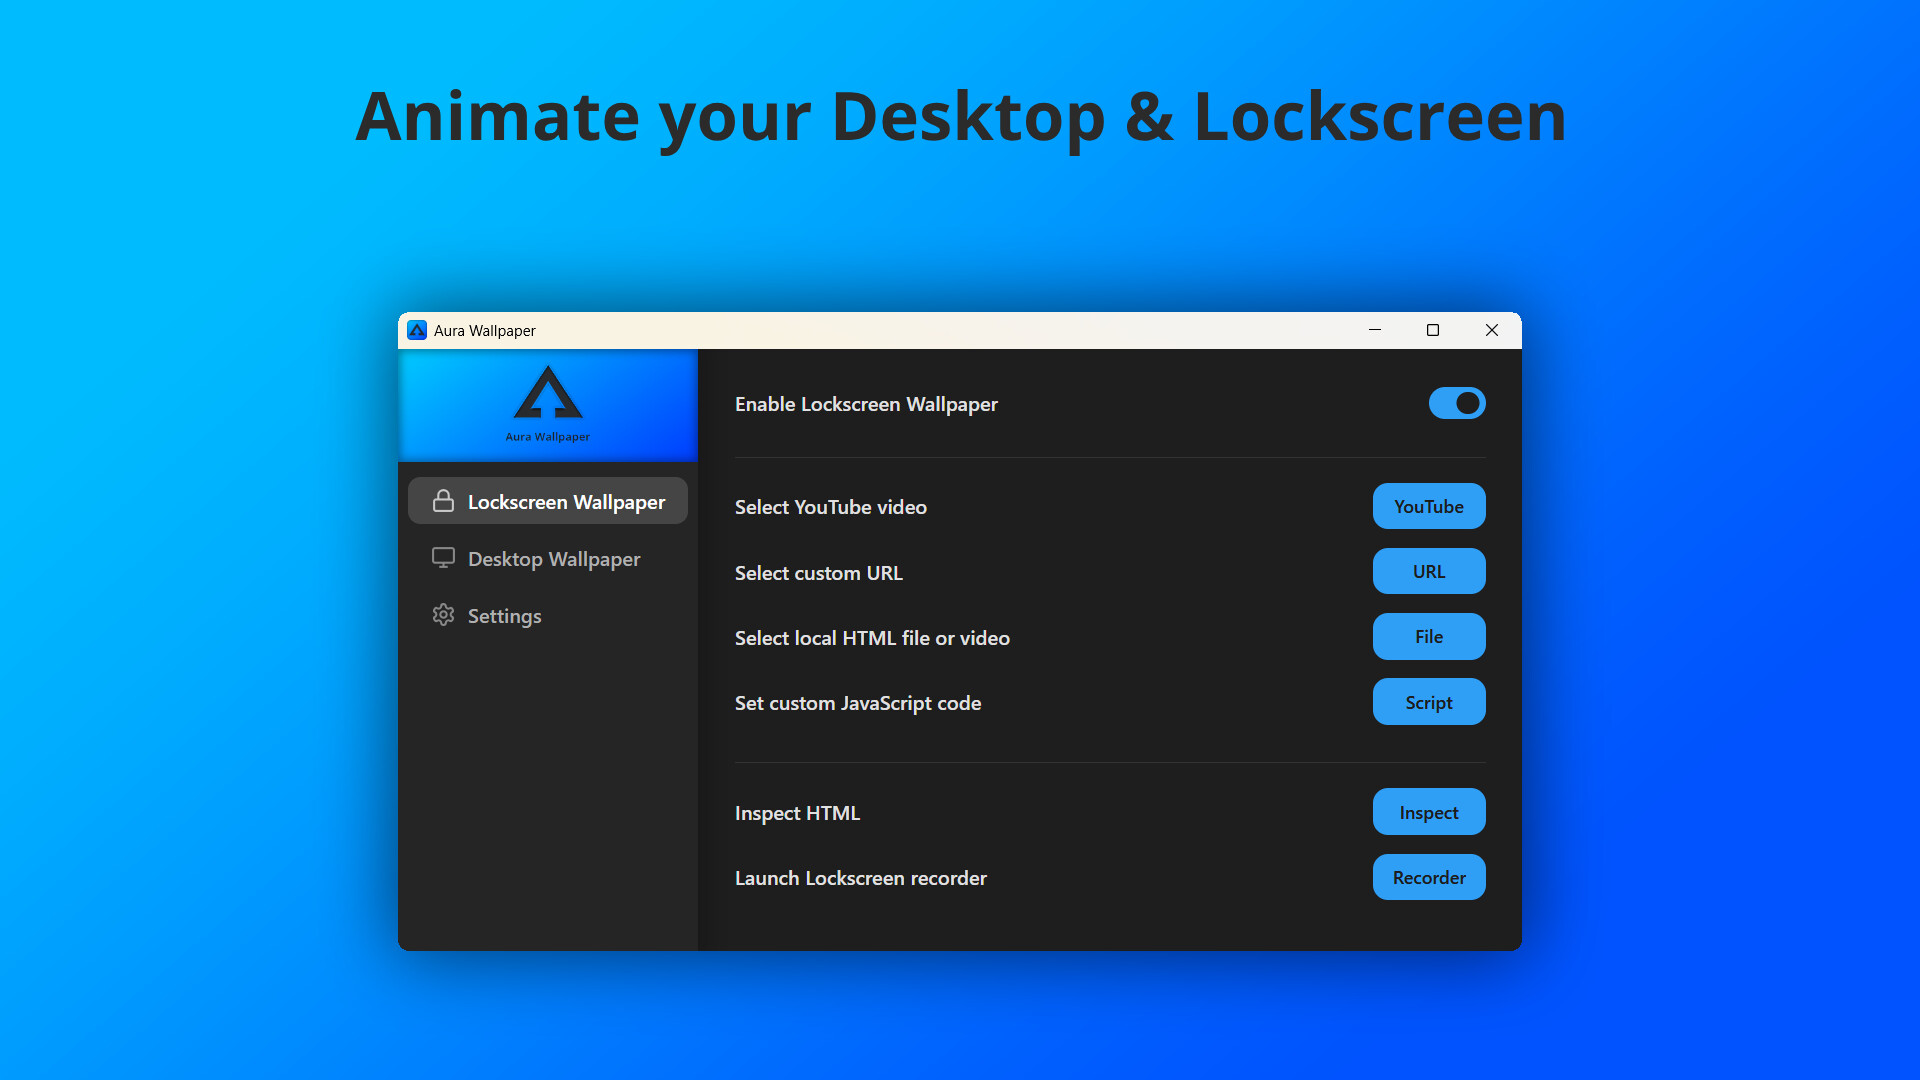Click the Launch Lockscreen recorder label

(860, 878)
